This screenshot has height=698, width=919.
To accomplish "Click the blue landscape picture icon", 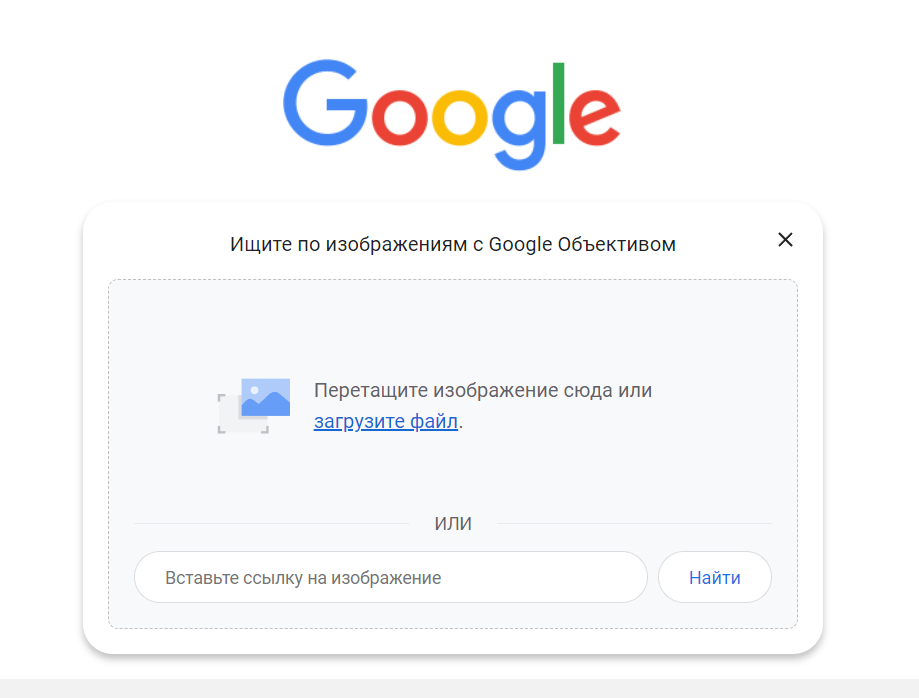I will point(267,396).
